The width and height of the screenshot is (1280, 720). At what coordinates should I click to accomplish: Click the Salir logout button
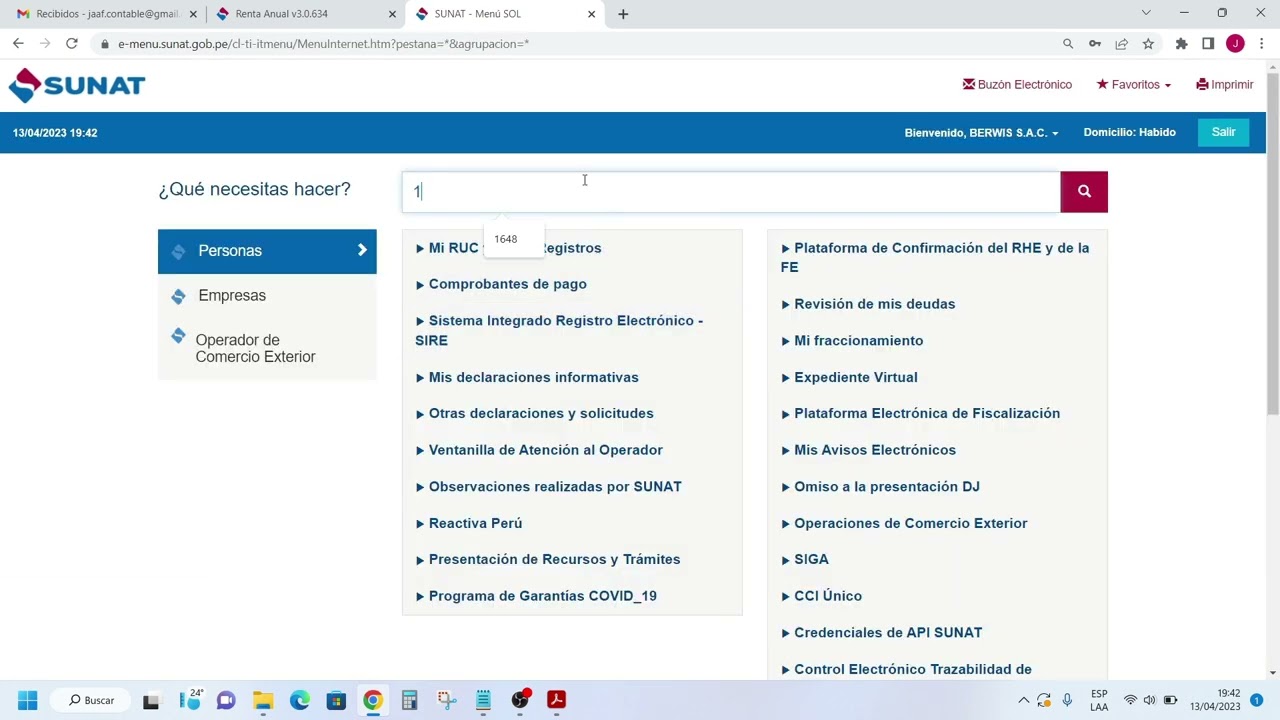[1223, 132]
